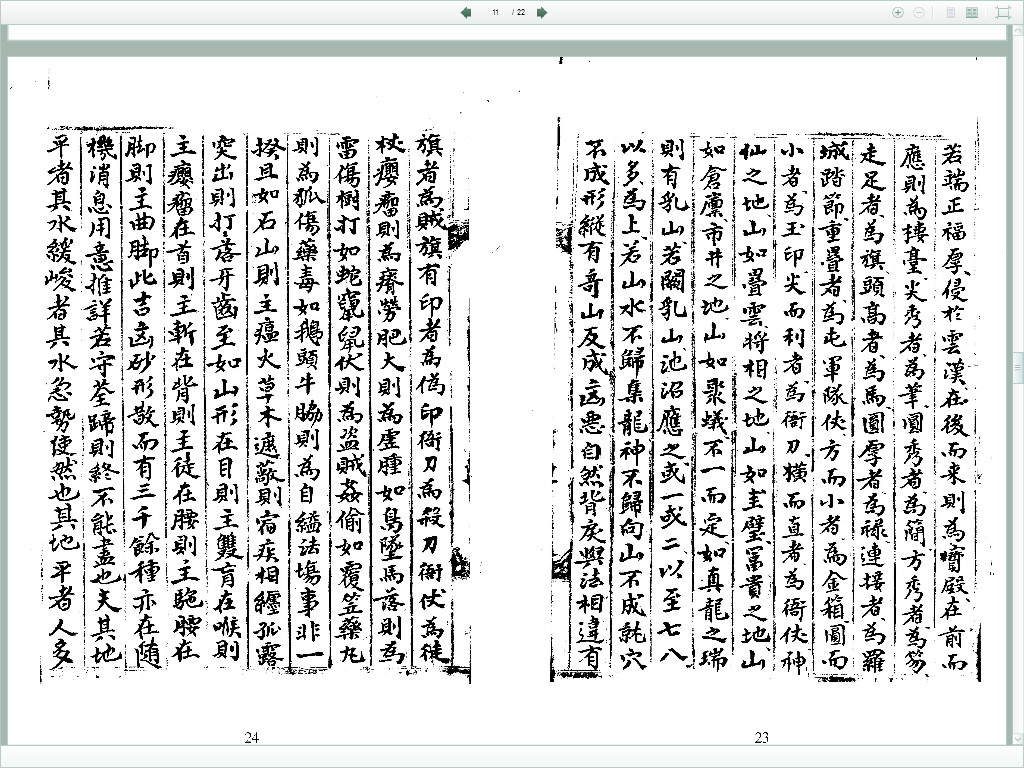Viewport: 1024px width, 768px height.
Task: Switch to single-page view layout
Action: [950, 12]
